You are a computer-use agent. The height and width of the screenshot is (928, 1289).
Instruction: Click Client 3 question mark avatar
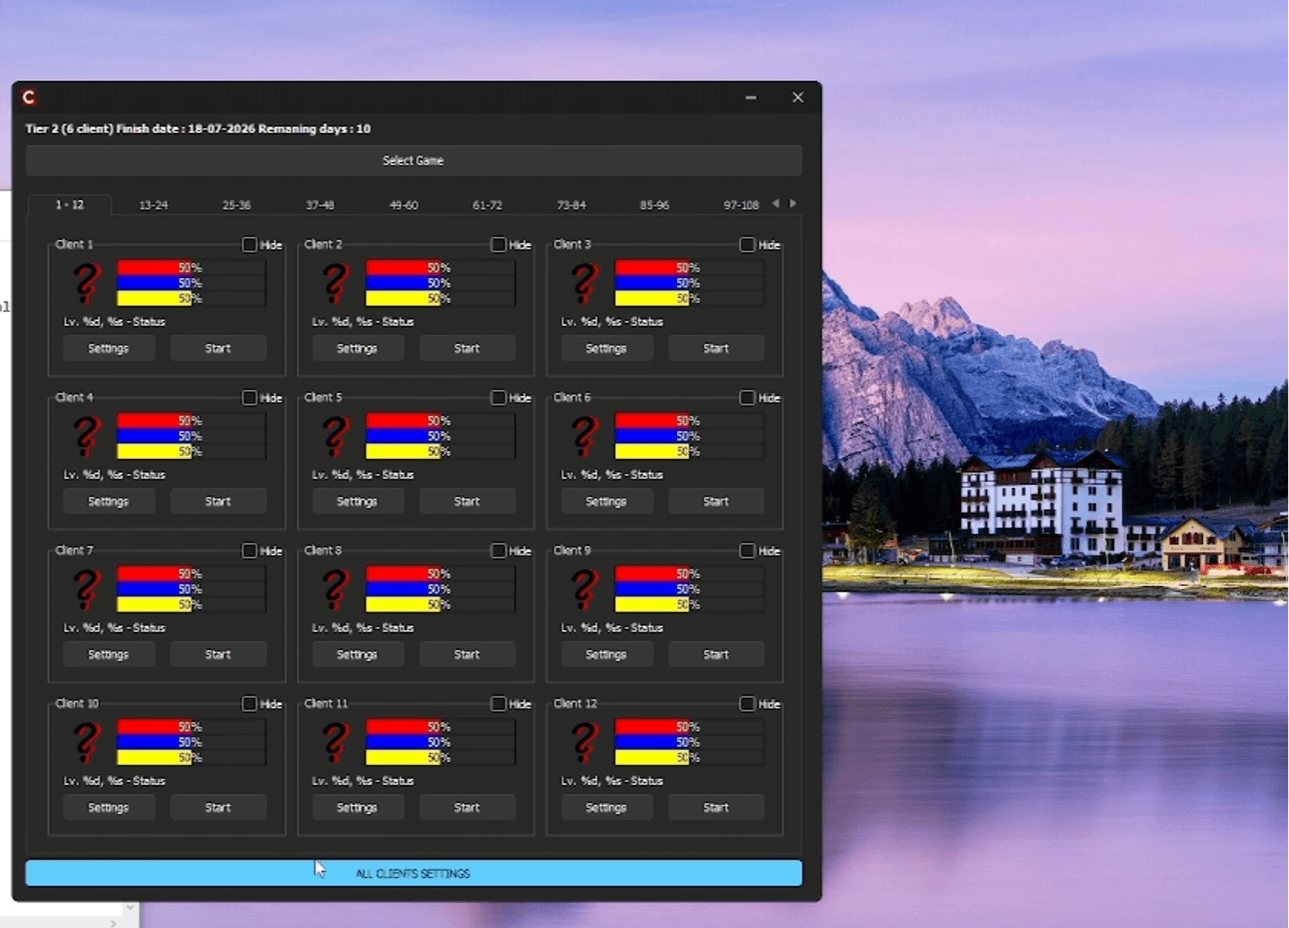(x=584, y=284)
